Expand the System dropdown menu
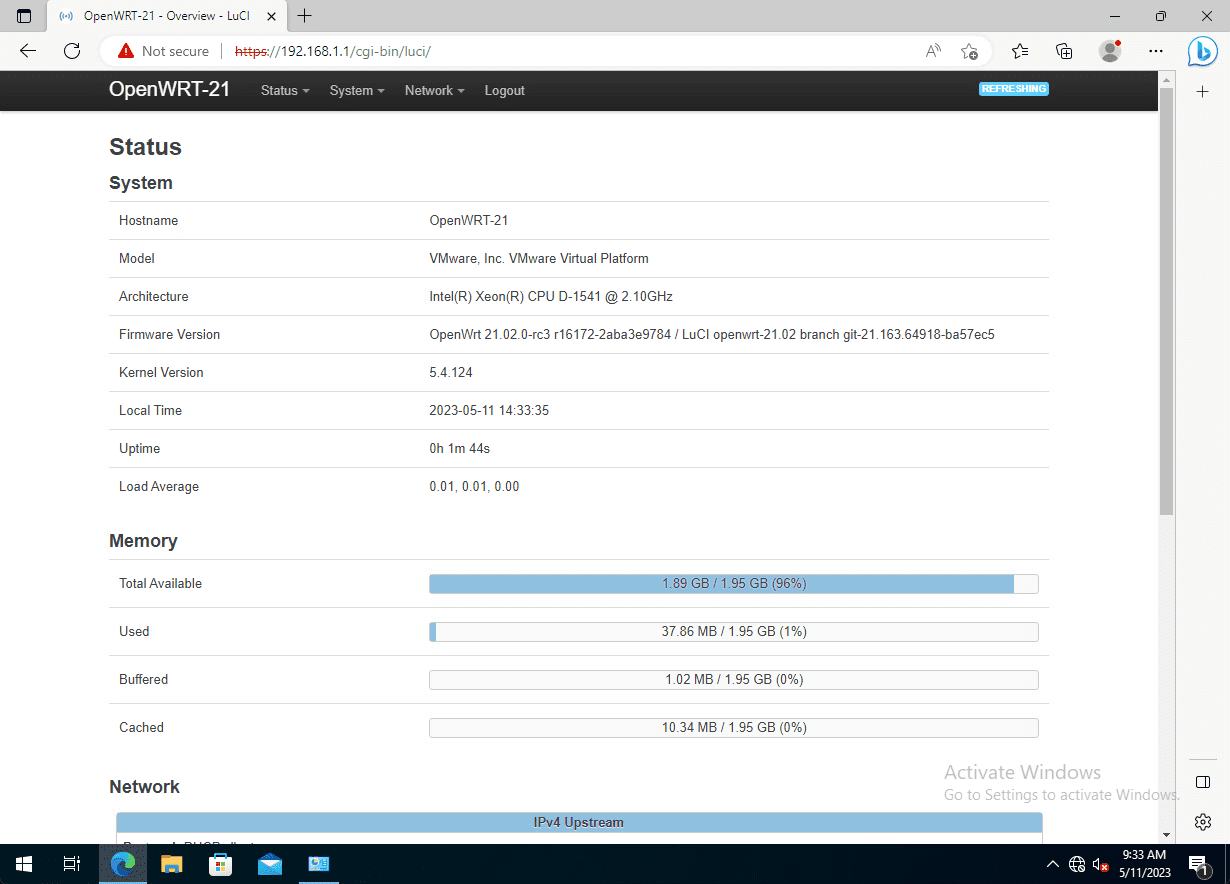1230x884 pixels. click(x=357, y=90)
